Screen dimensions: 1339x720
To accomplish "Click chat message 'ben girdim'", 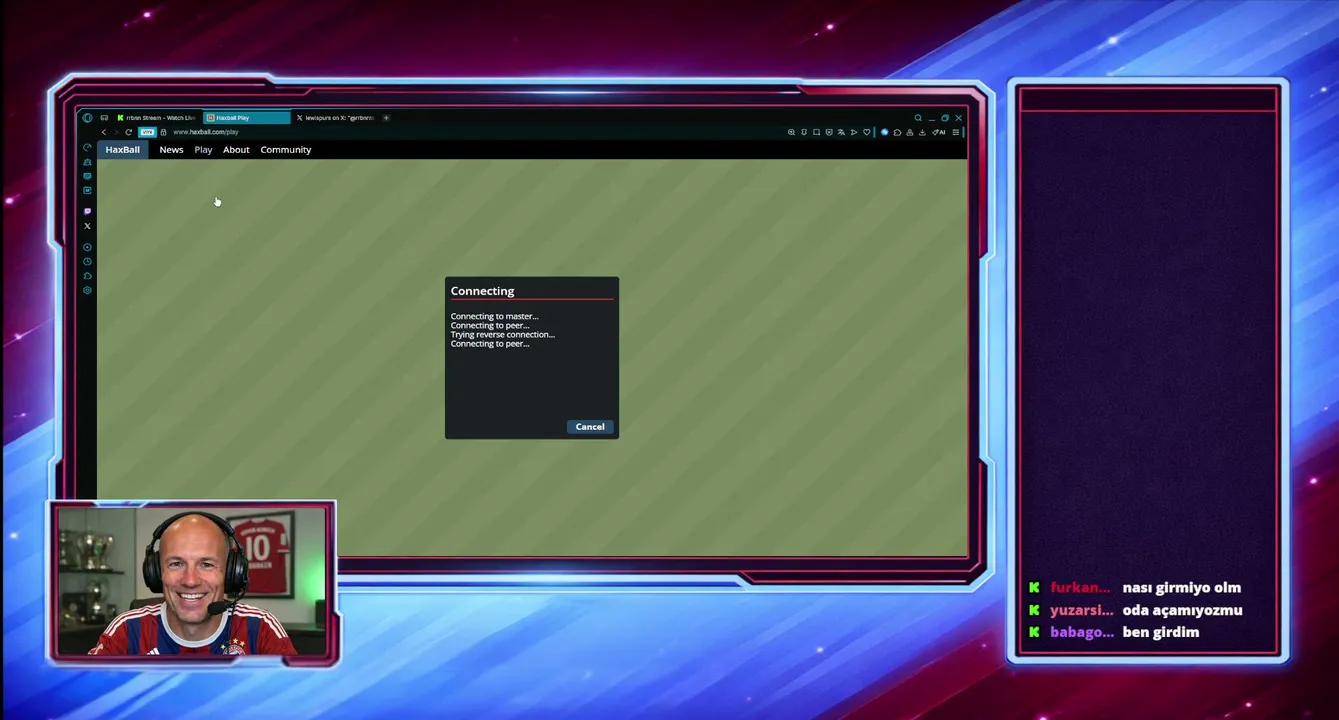I will click(1160, 632).
